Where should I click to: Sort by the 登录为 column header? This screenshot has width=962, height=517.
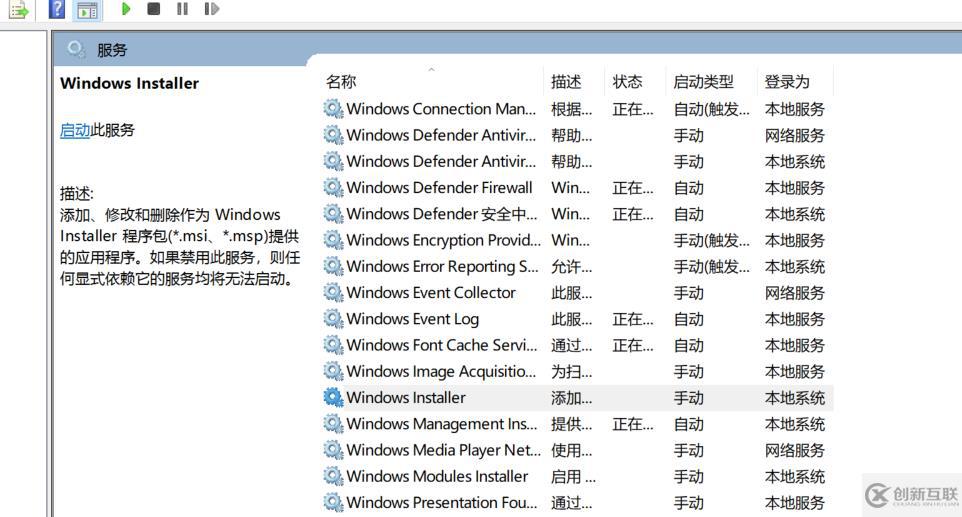pyautogui.click(x=787, y=82)
